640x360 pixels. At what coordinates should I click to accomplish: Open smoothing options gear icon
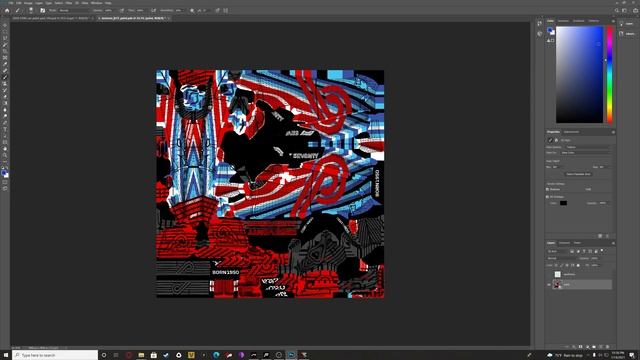click(x=192, y=11)
